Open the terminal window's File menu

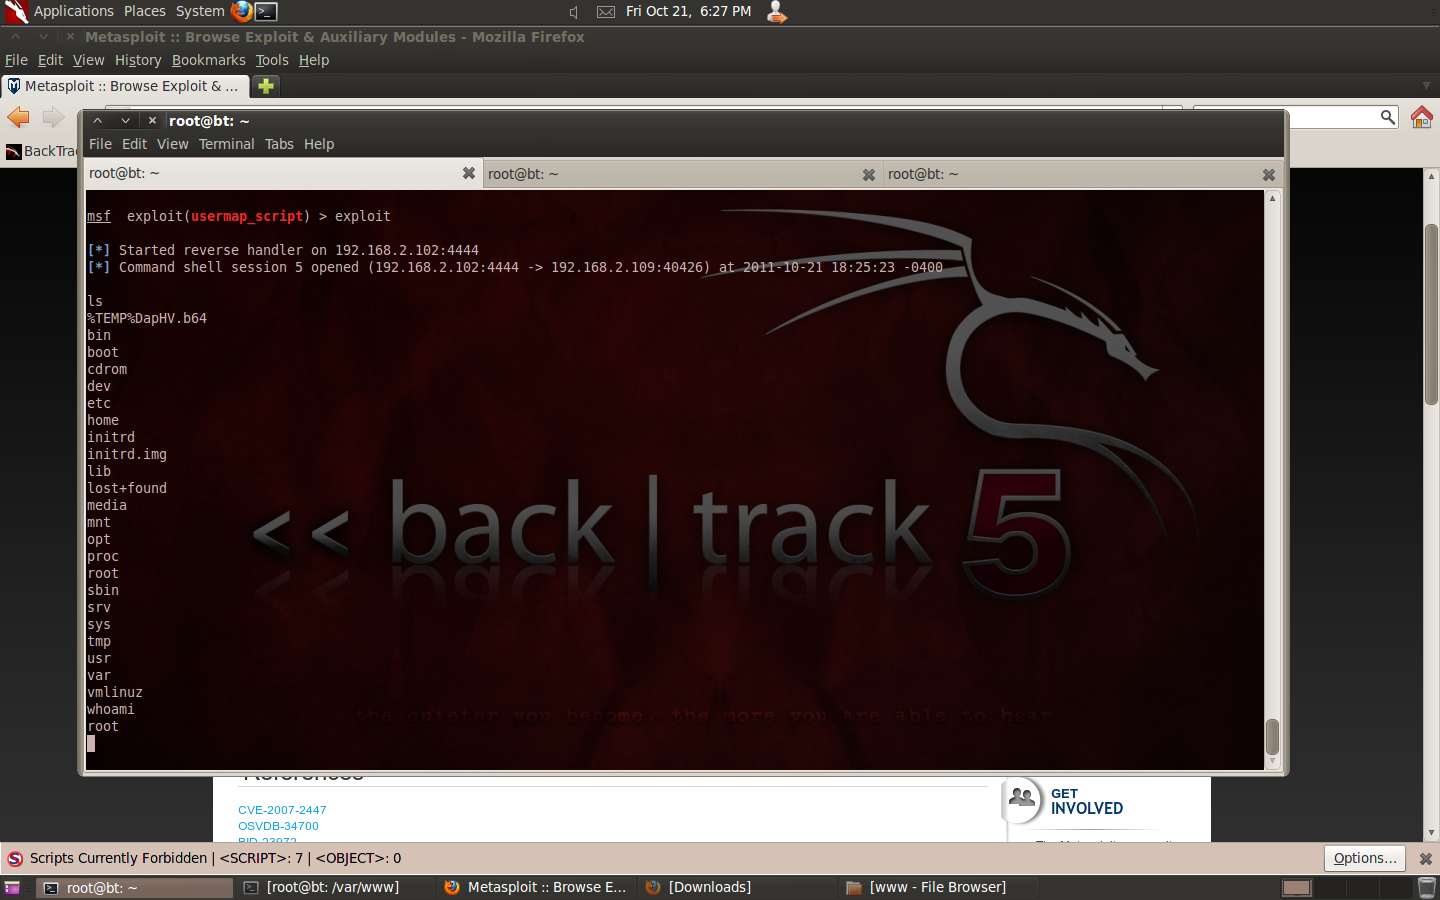(x=100, y=144)
